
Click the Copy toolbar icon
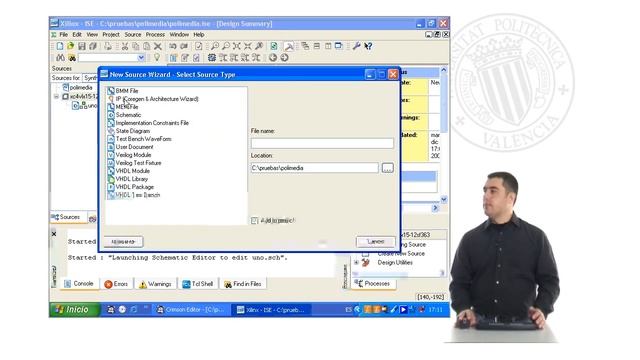(136, 46)
